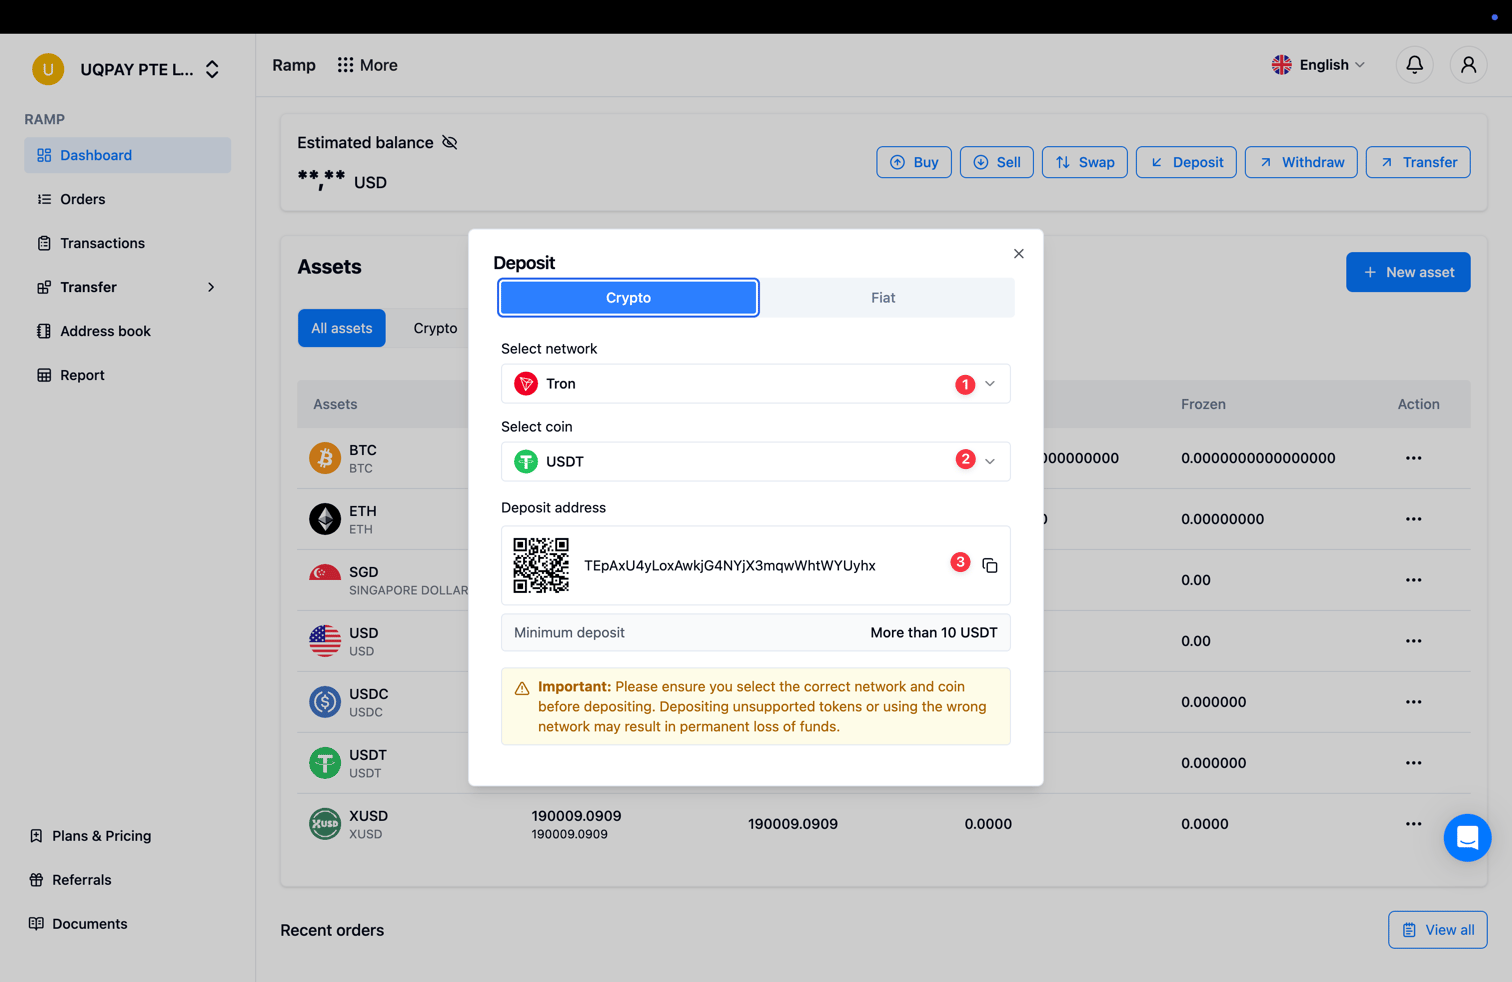Screen dimensions: 1512x982
Task: Click the 'More than 10 USDT' value
Action: (x=934, y=633)
